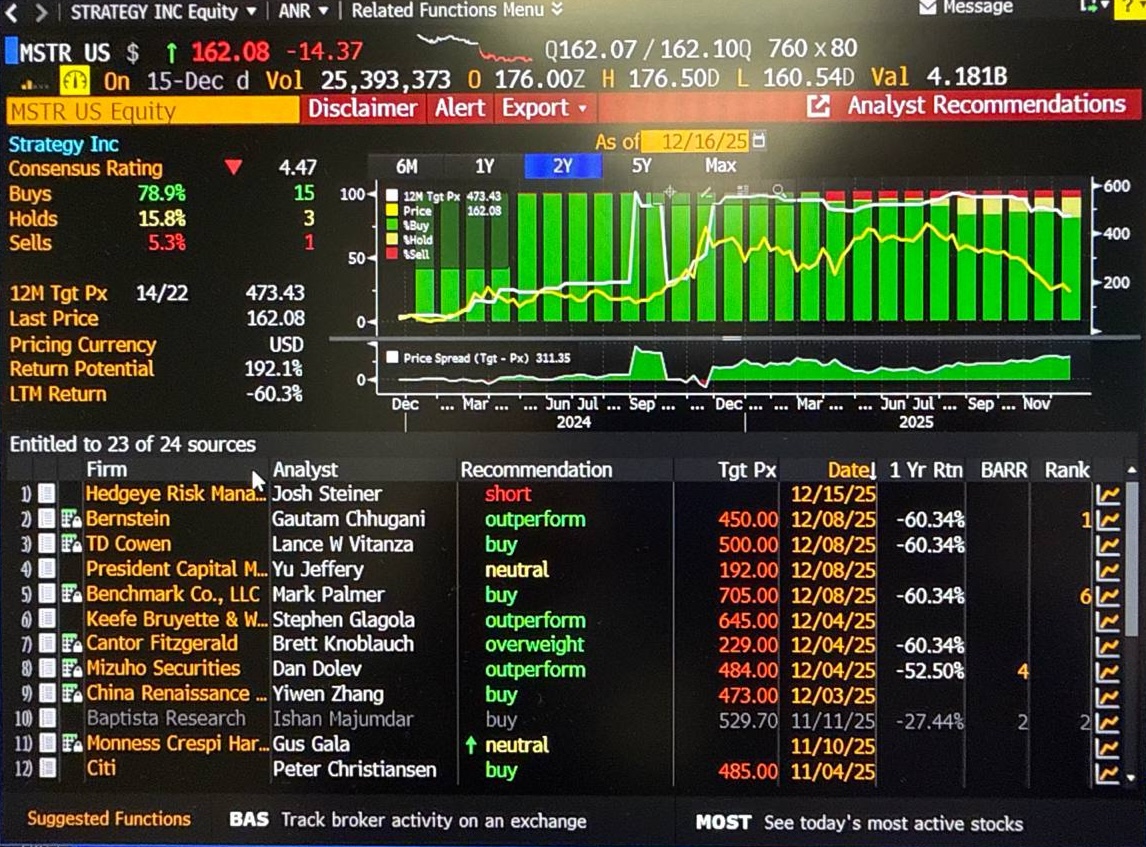Tick the President Capital row checkbox
The width and height of the screenshot is (1146, 847).
point(47,569)
